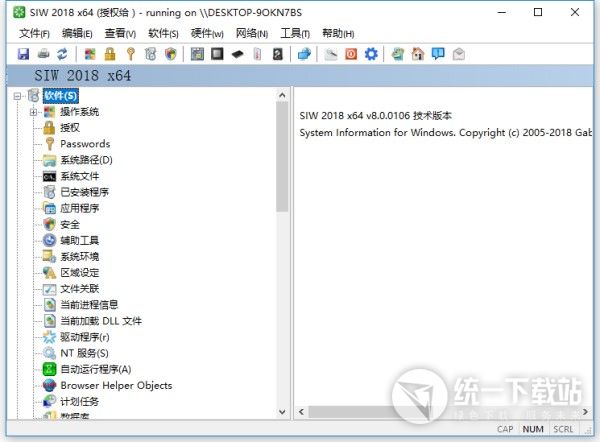
Task: Select Browser Helper Objects tree item
Action: pyautogui.click(x=115, y=385)
